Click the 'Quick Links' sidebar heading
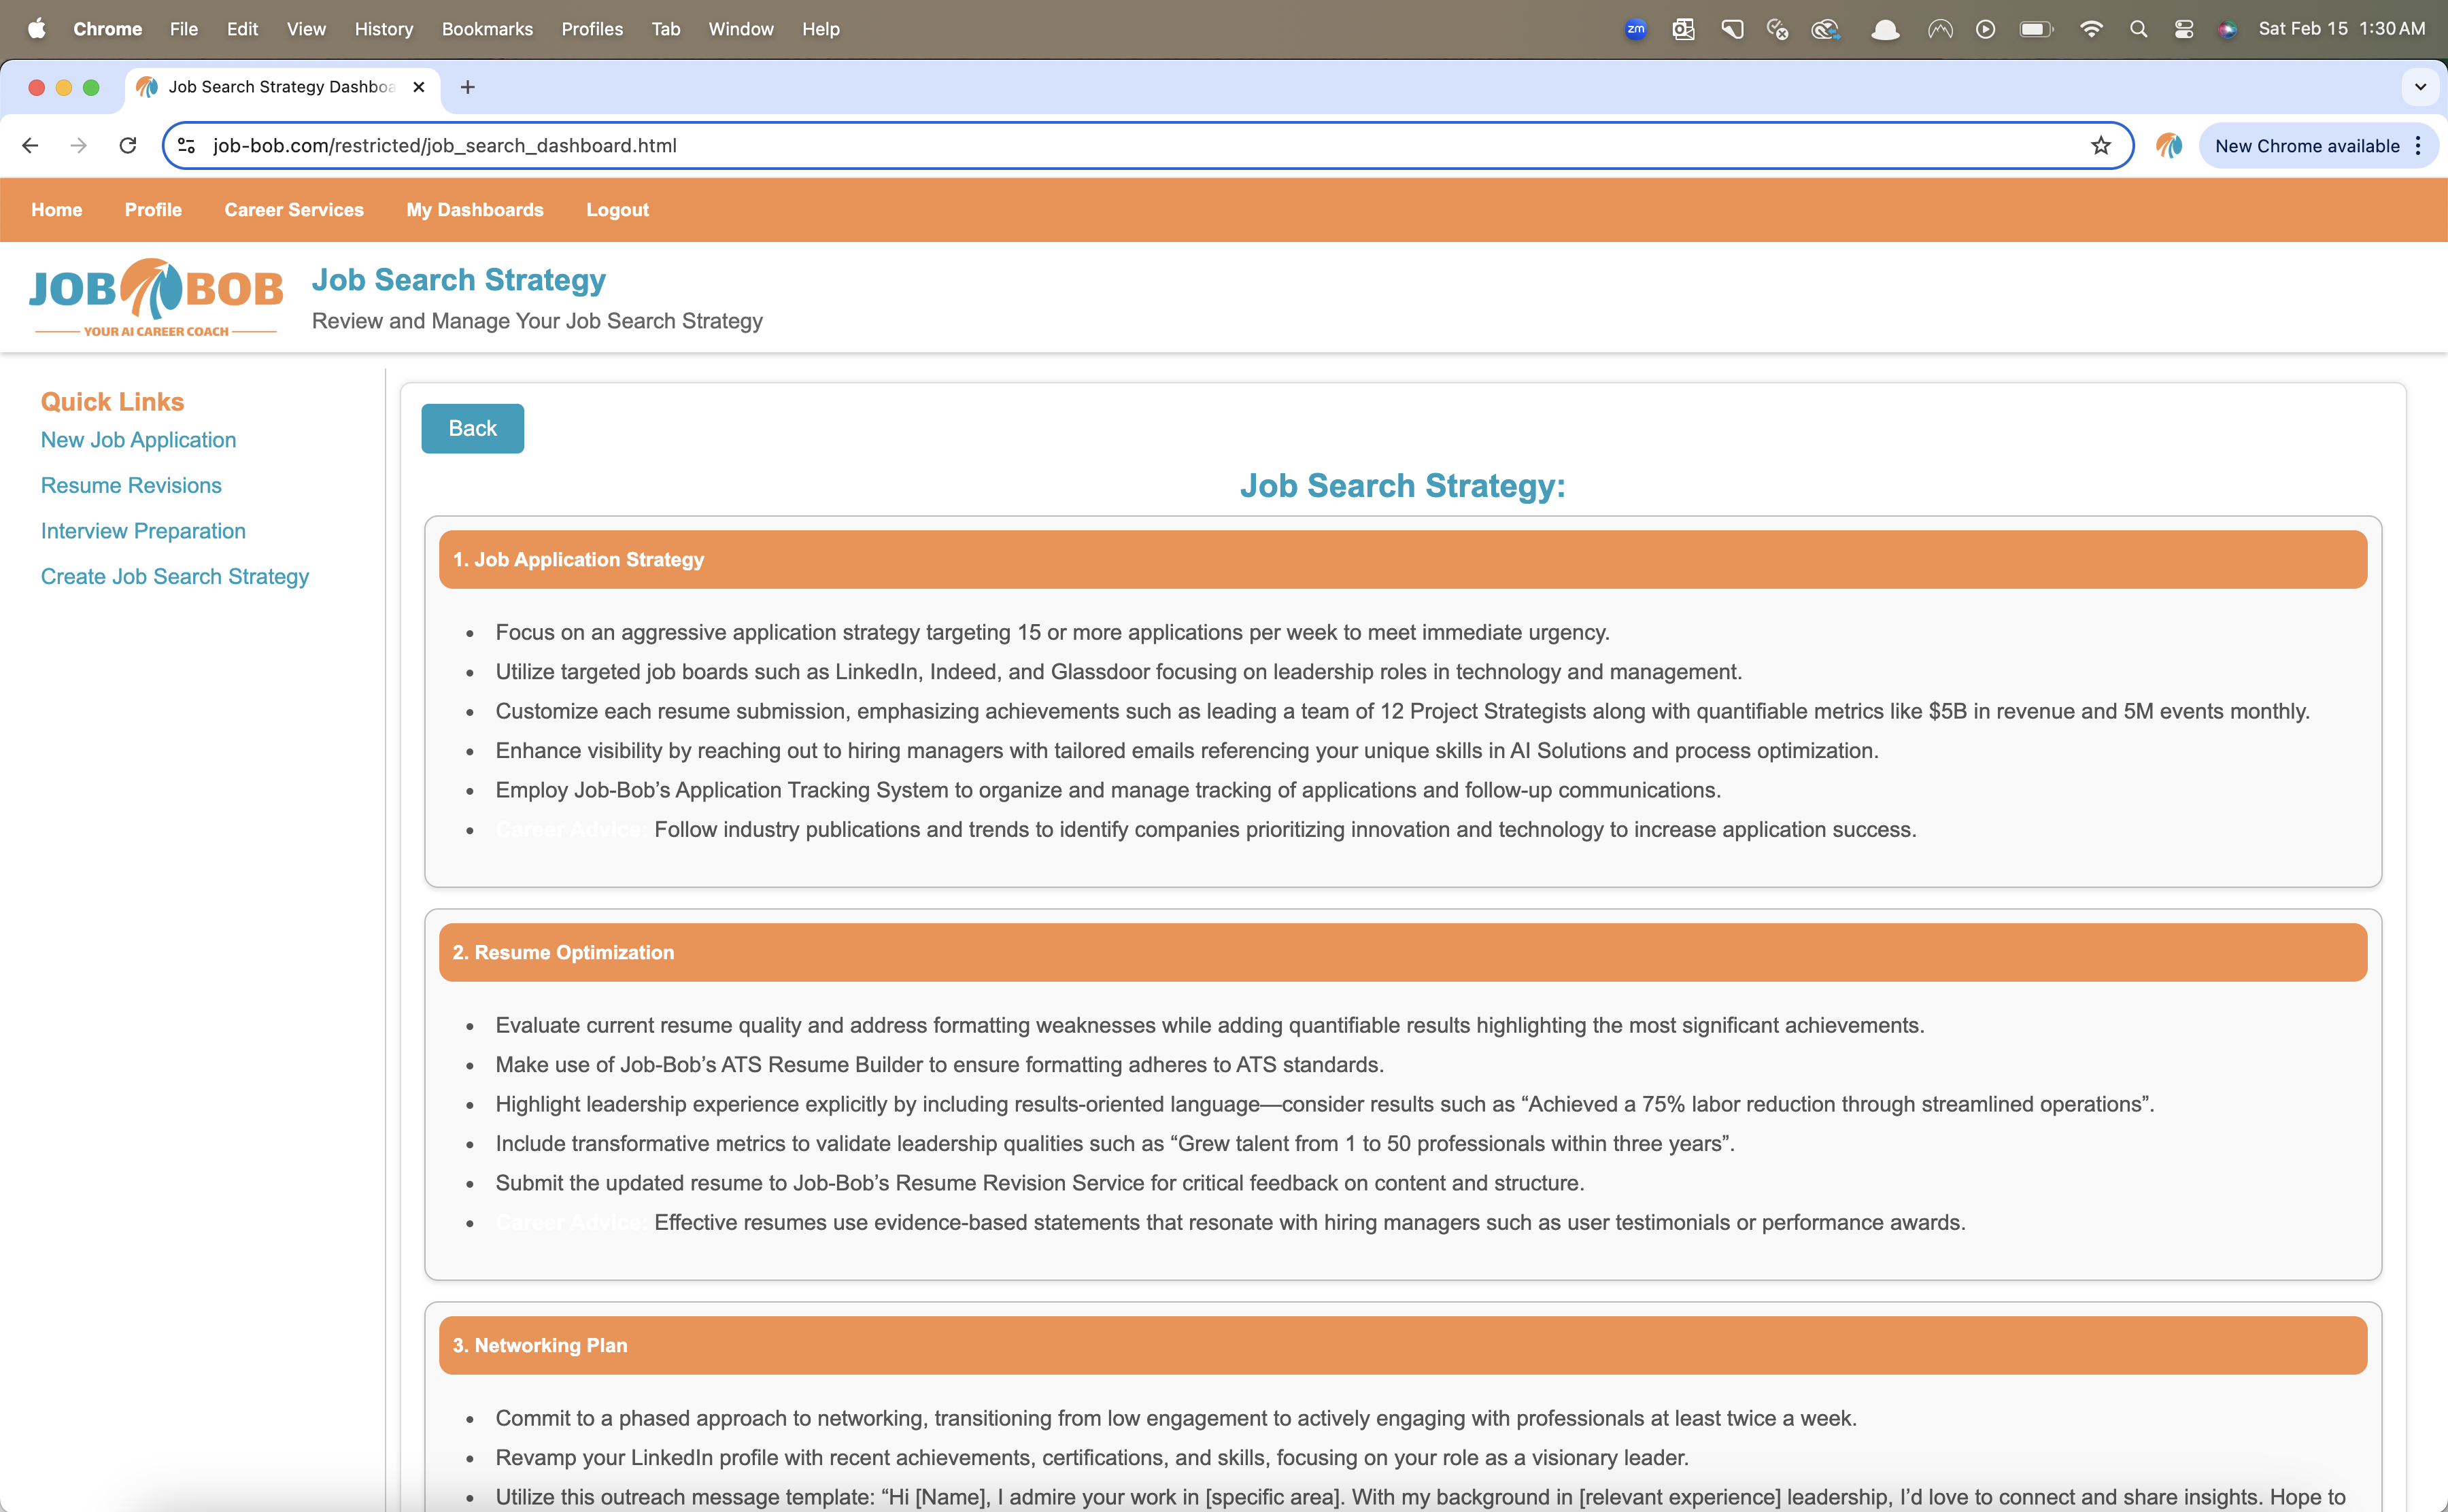Viewport: 2448px width, 1512px height. [x=112, y=402]
